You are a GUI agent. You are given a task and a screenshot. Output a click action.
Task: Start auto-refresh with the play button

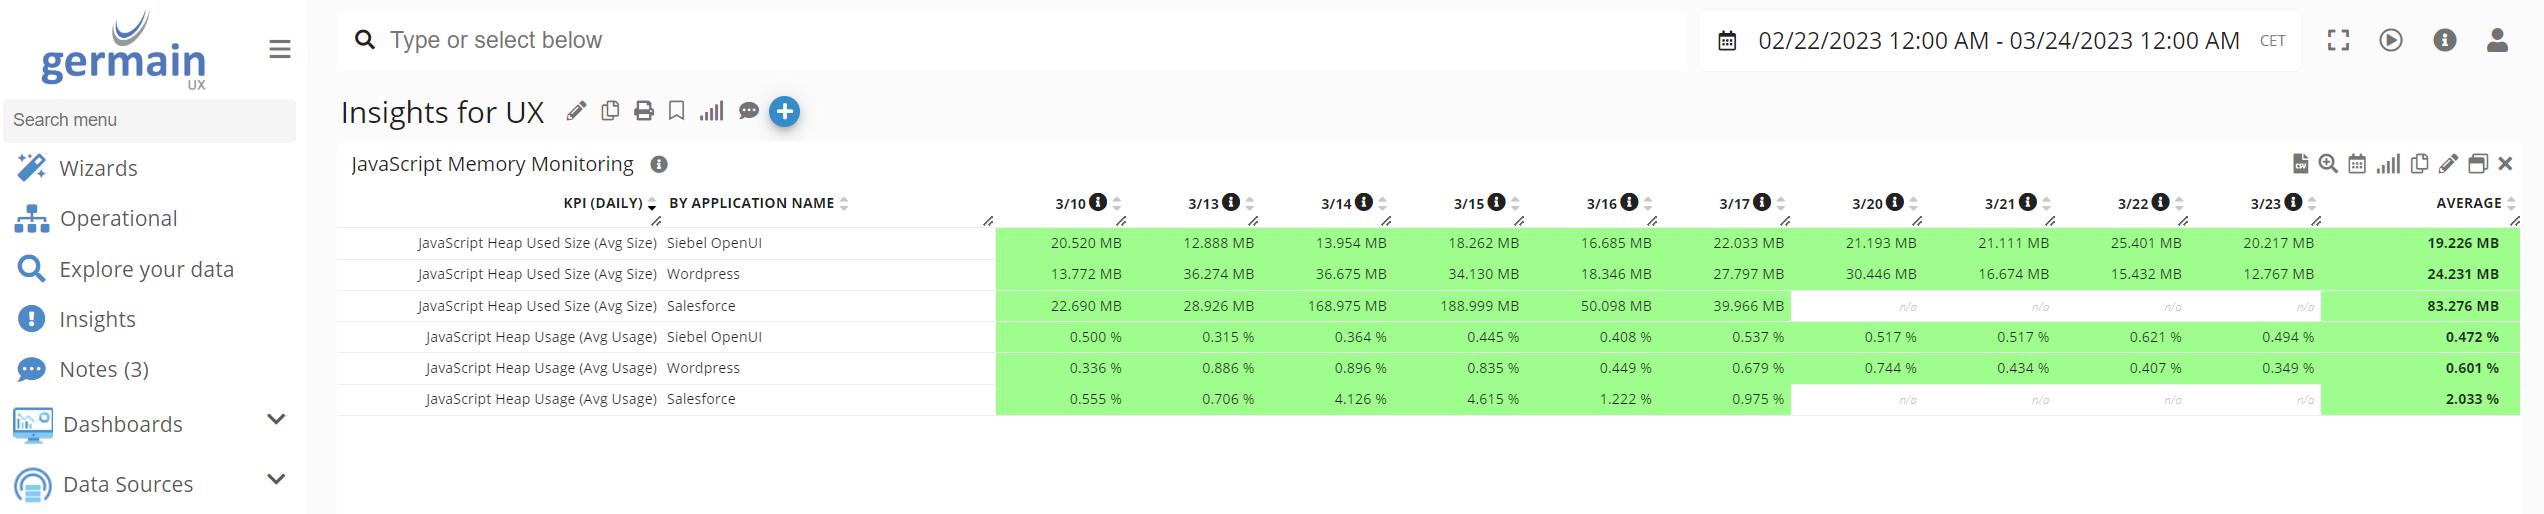(2391, 40)
